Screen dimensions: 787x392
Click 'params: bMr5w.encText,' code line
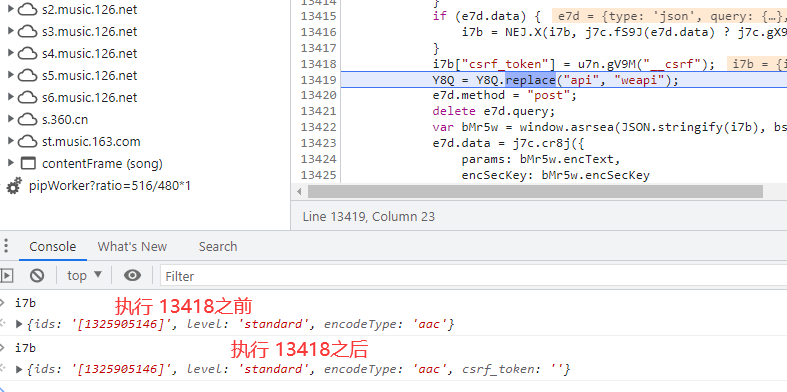541,159
